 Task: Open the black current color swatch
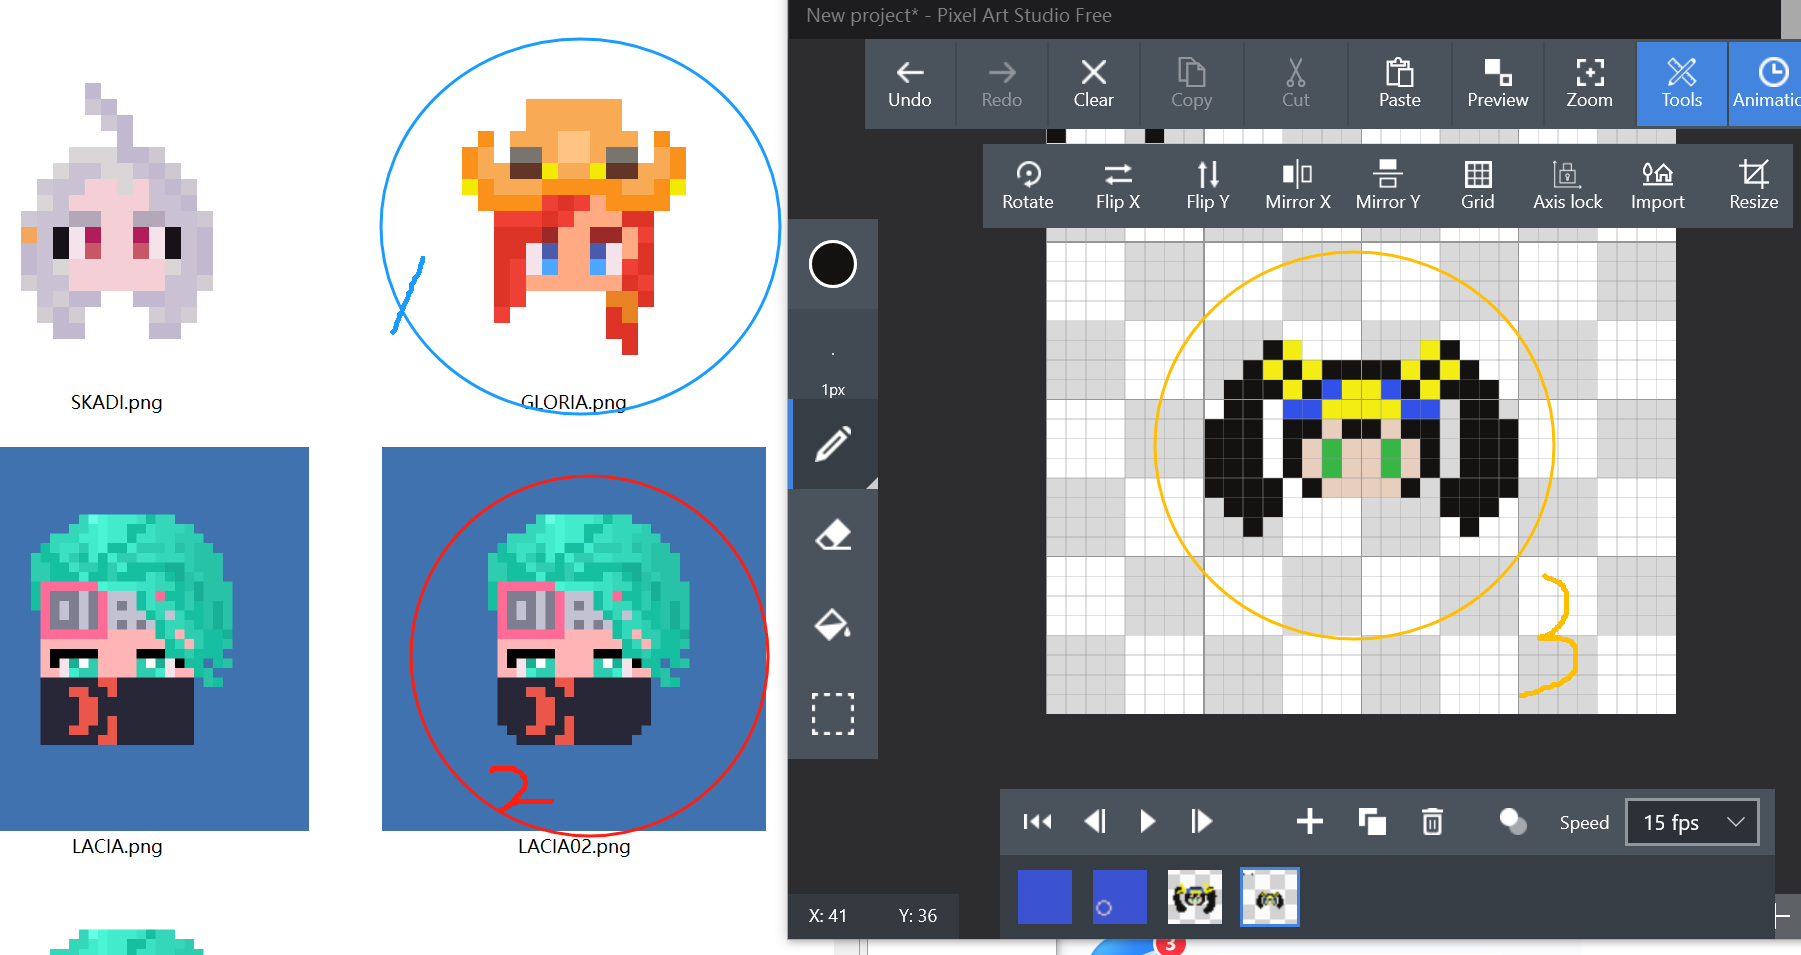tap(833, 264)
